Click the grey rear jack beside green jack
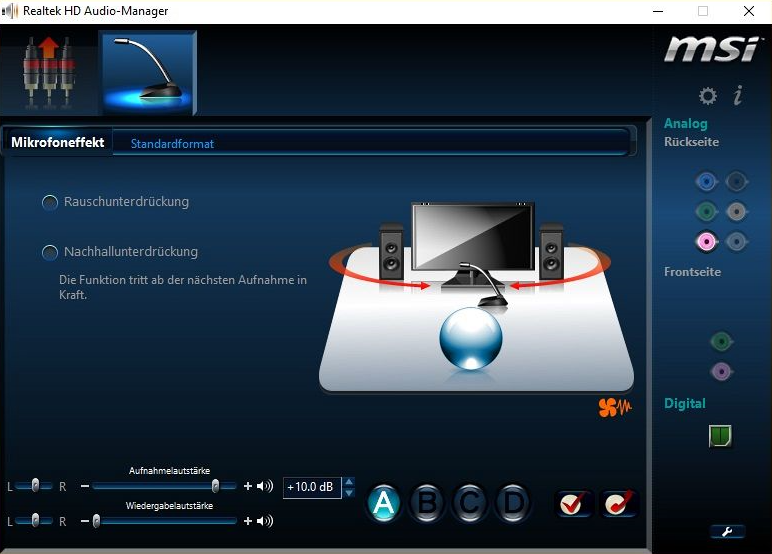The width and height of the screenshot is (772, 554). point(736,212)
